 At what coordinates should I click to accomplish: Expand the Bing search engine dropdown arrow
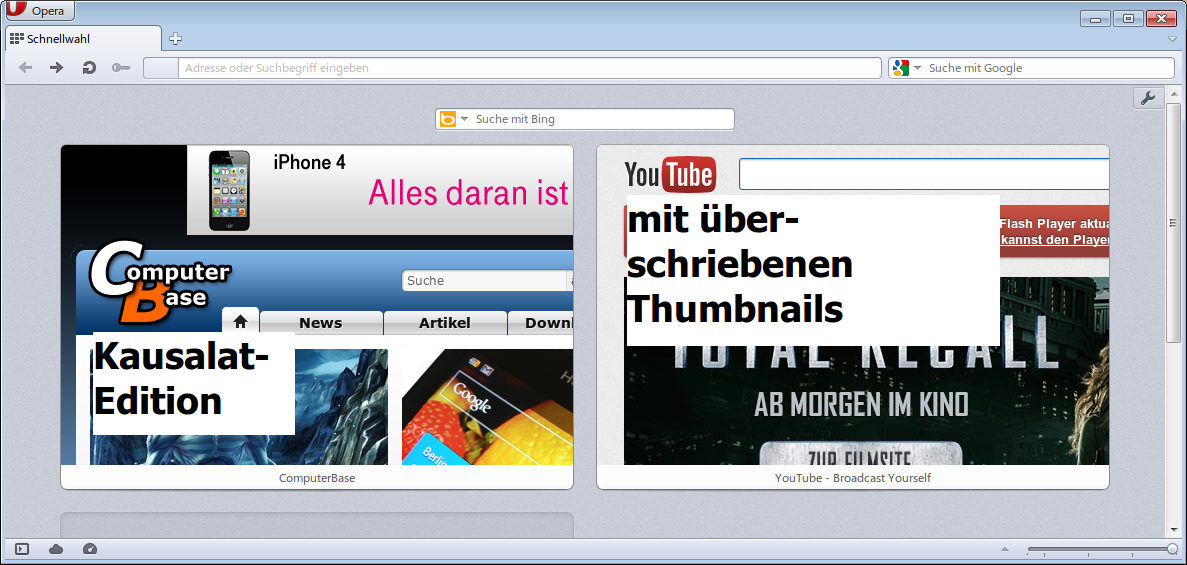pos(465,120)
